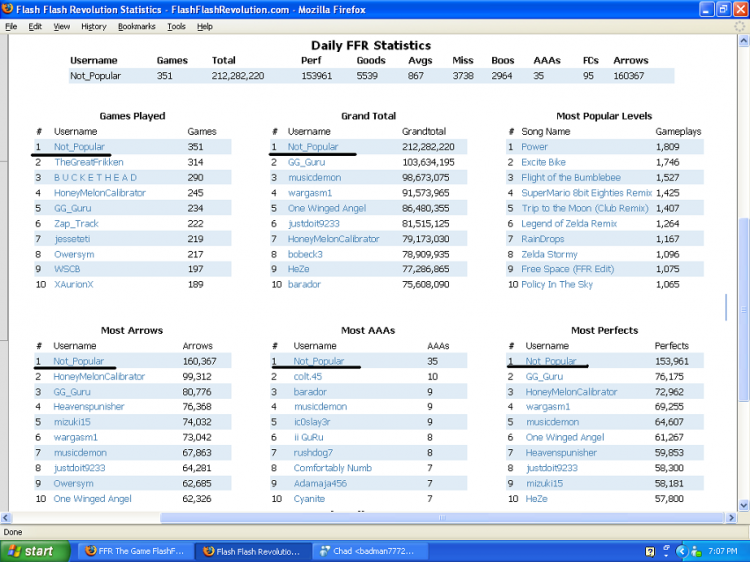The width and height of the screenshot is (750, 562).
Task: Click the horizontal scrollbar left arrow
Action: pyautogui.click(x=8, y=517)
